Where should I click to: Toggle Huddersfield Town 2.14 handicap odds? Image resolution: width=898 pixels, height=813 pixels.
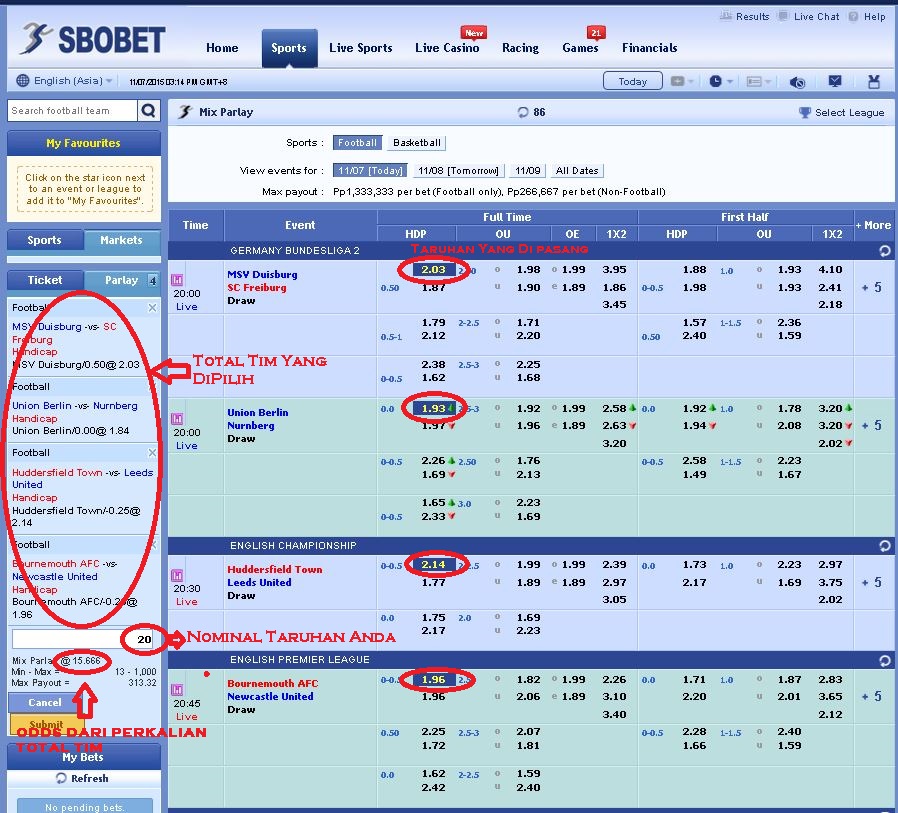[x=434, y=565]
